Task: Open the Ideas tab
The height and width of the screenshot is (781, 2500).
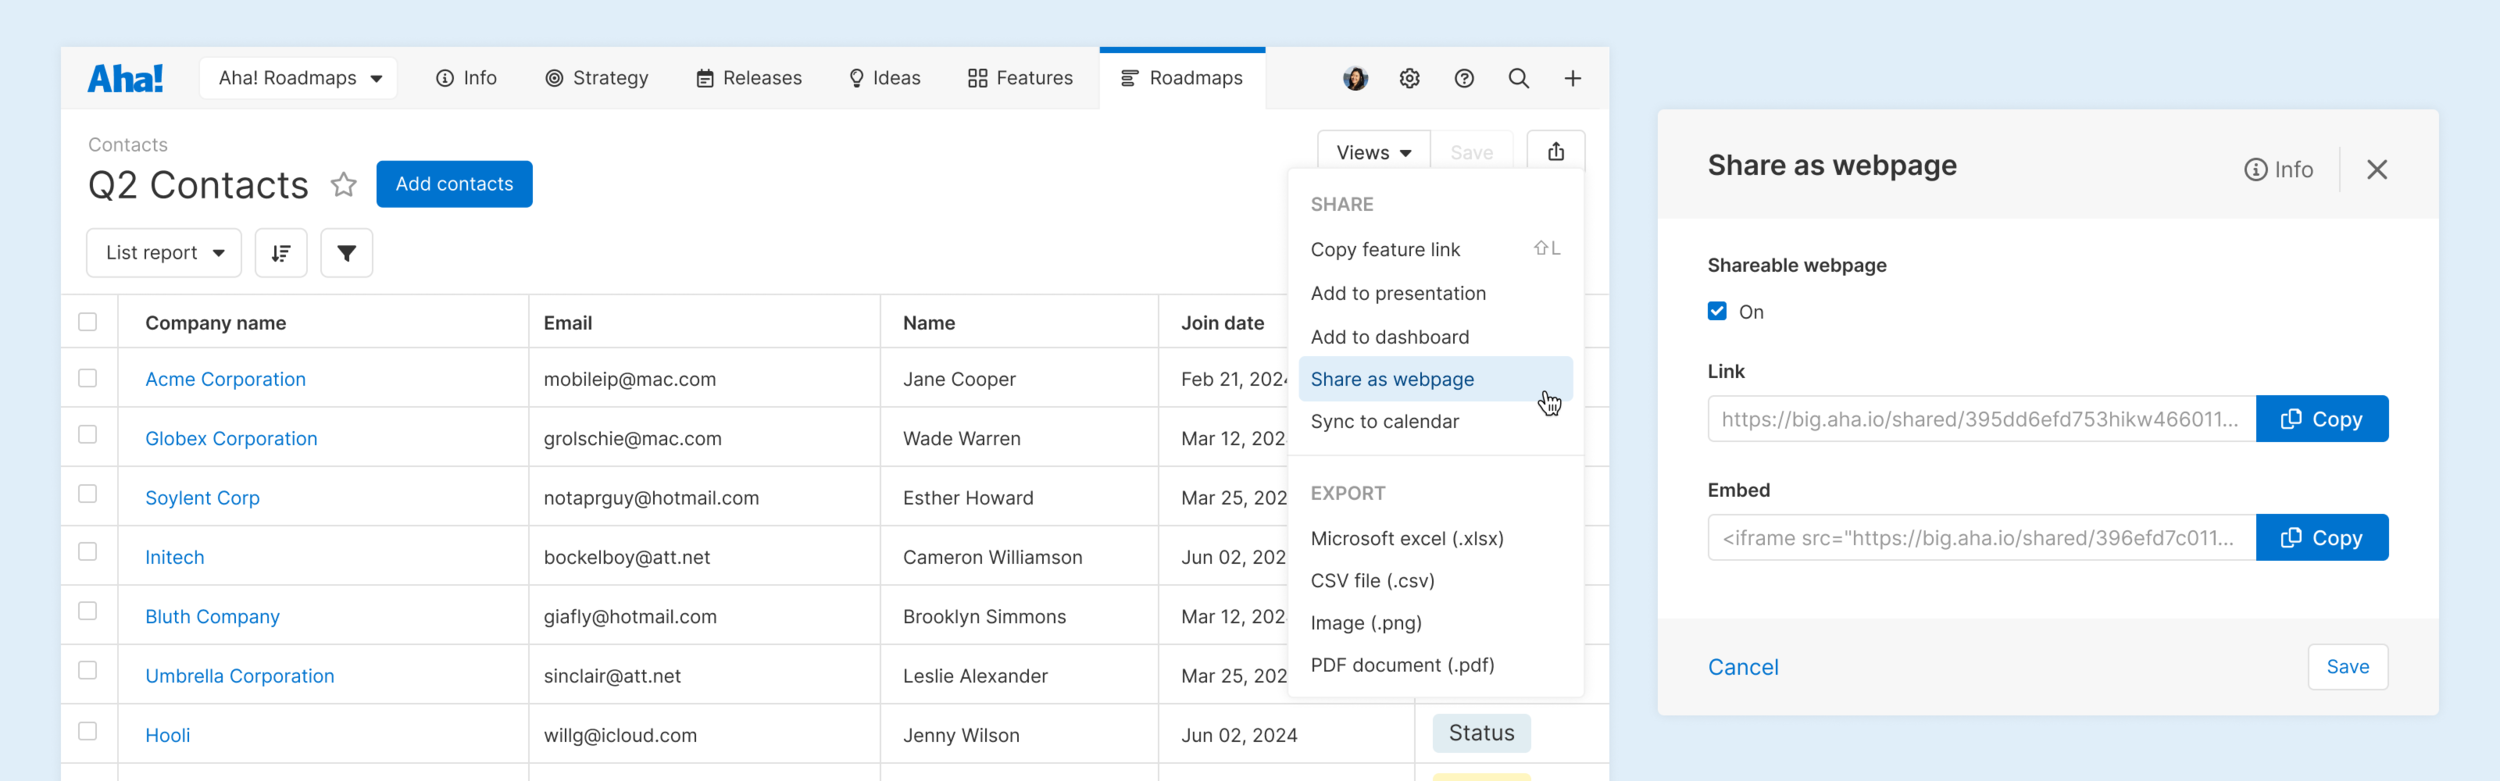Action: (885, 78)
